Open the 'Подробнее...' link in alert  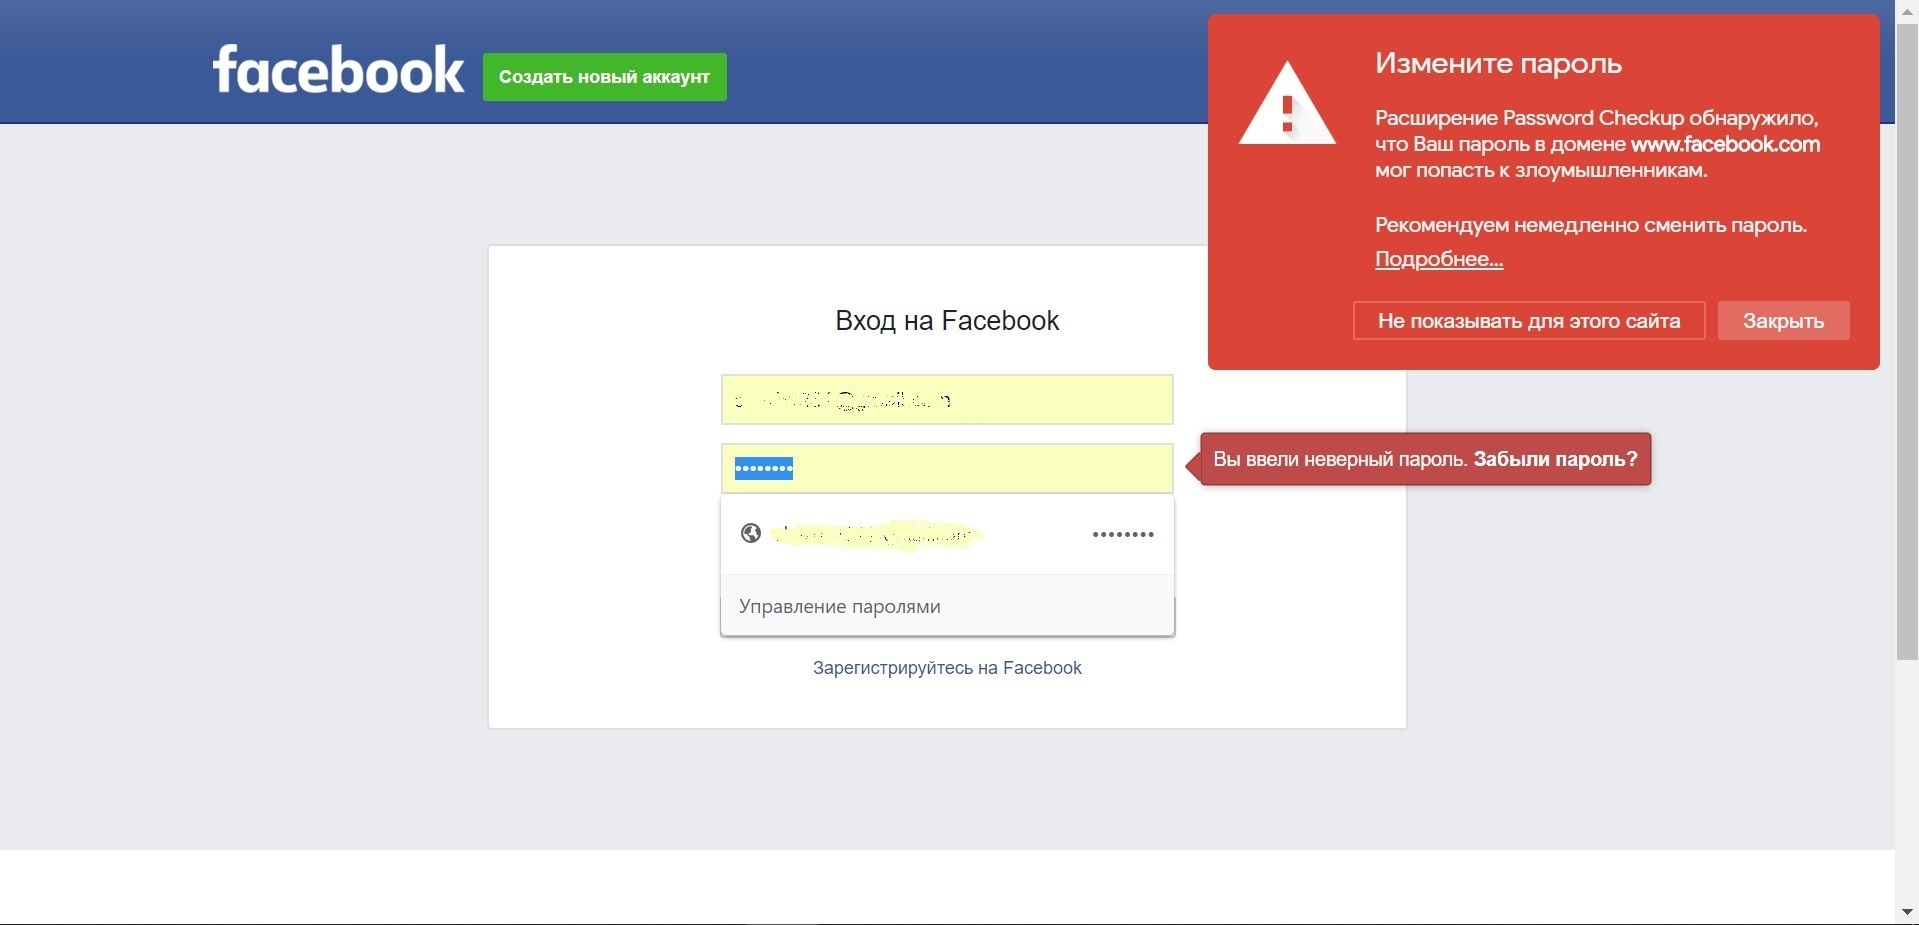coord(1439,259)
